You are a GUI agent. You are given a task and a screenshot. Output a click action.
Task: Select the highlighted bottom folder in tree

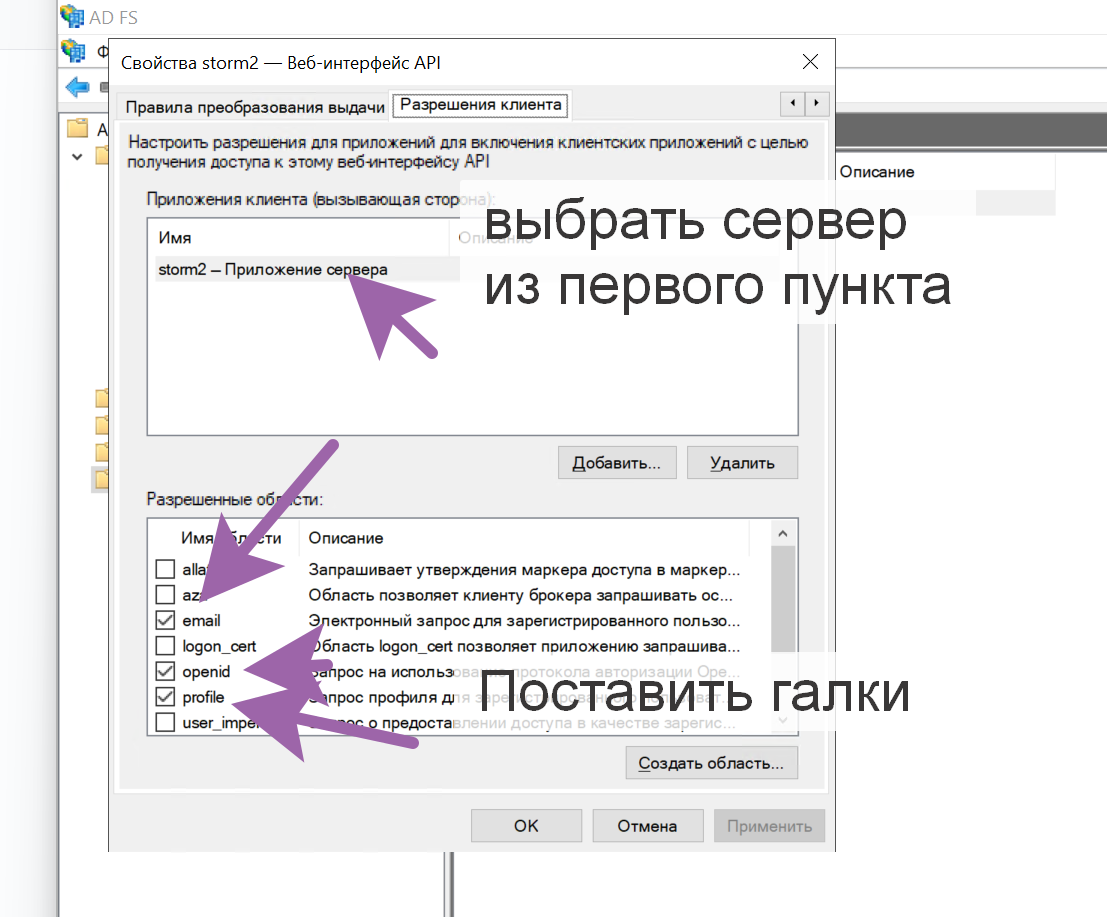click(x=100, y=480)
